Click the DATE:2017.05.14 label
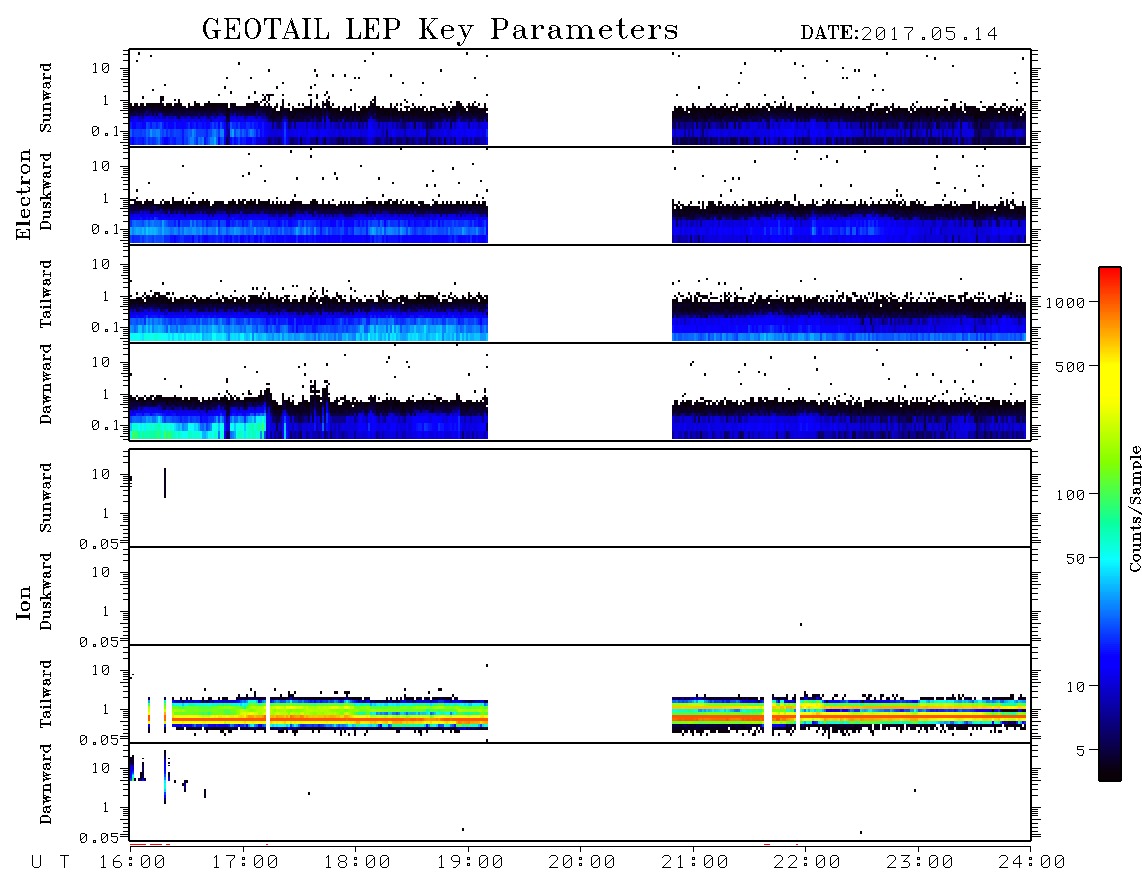 click(899, 34)
